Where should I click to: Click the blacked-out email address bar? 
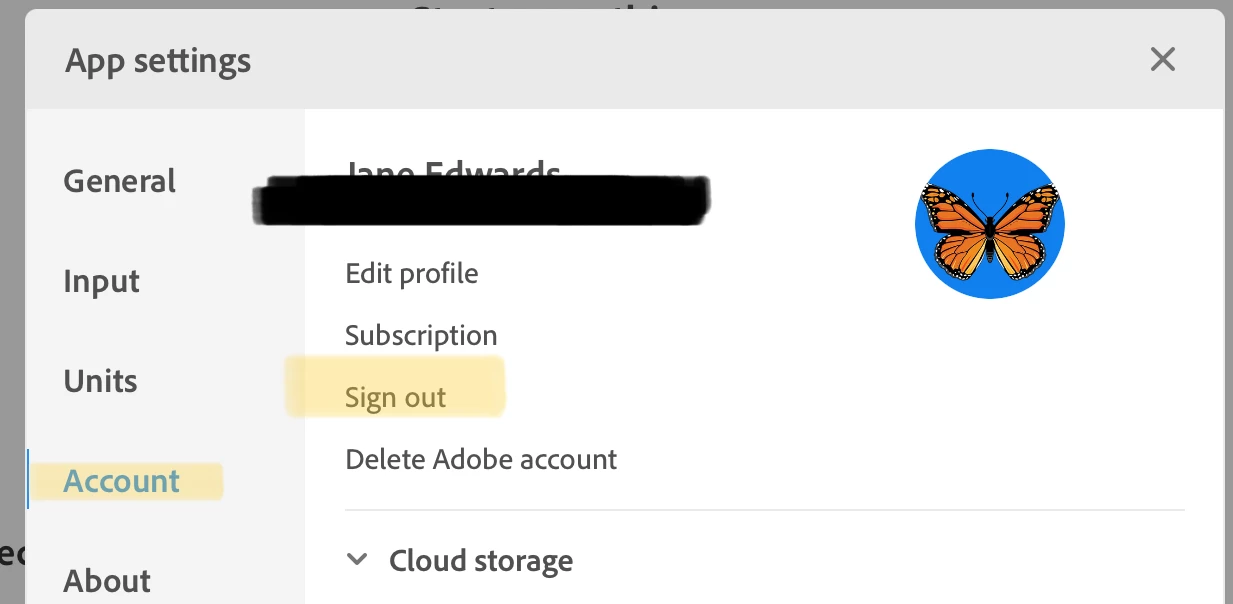pyautogui.click(x=480, y=198)
